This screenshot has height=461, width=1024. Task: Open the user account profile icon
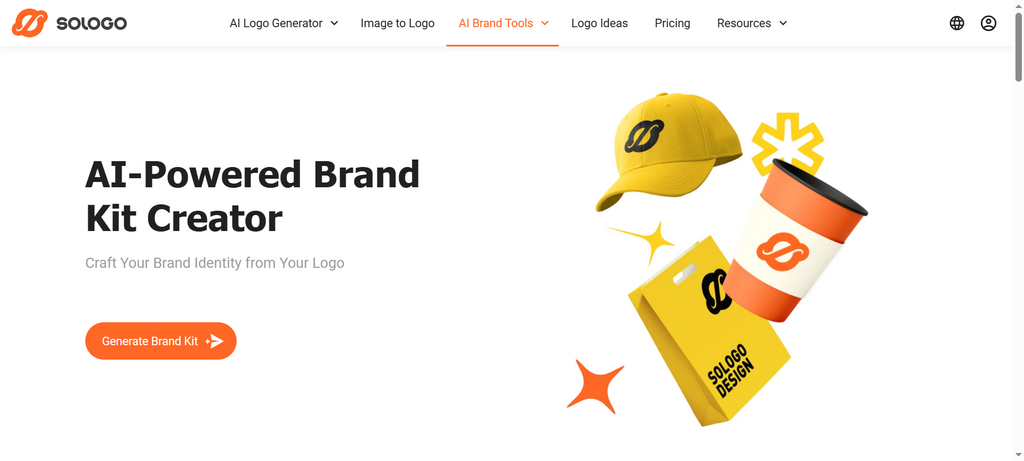pos(988,24)
